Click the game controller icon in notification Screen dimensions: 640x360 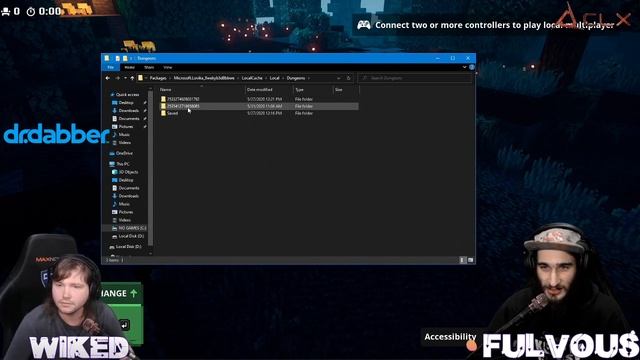pyautogui.click(x=364, y=25)
